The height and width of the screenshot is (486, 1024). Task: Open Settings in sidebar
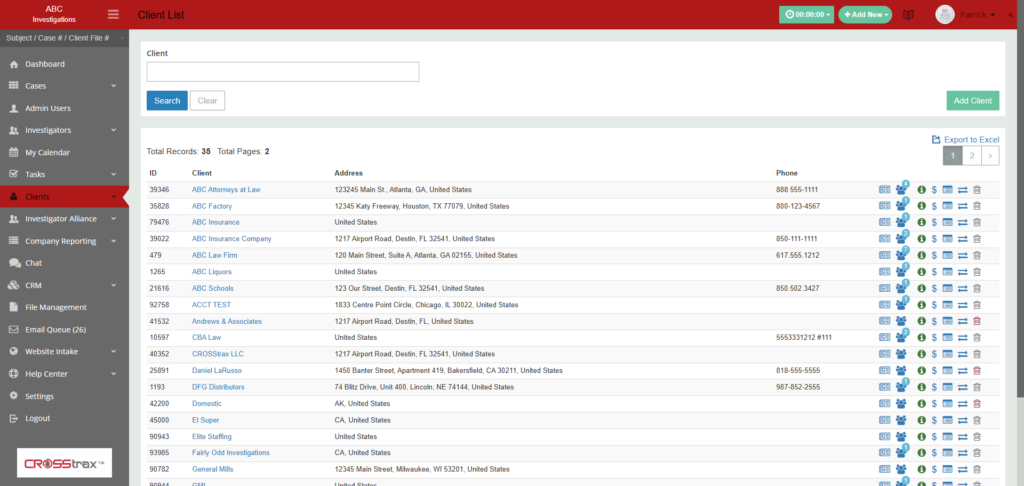(x=64, y=396)
